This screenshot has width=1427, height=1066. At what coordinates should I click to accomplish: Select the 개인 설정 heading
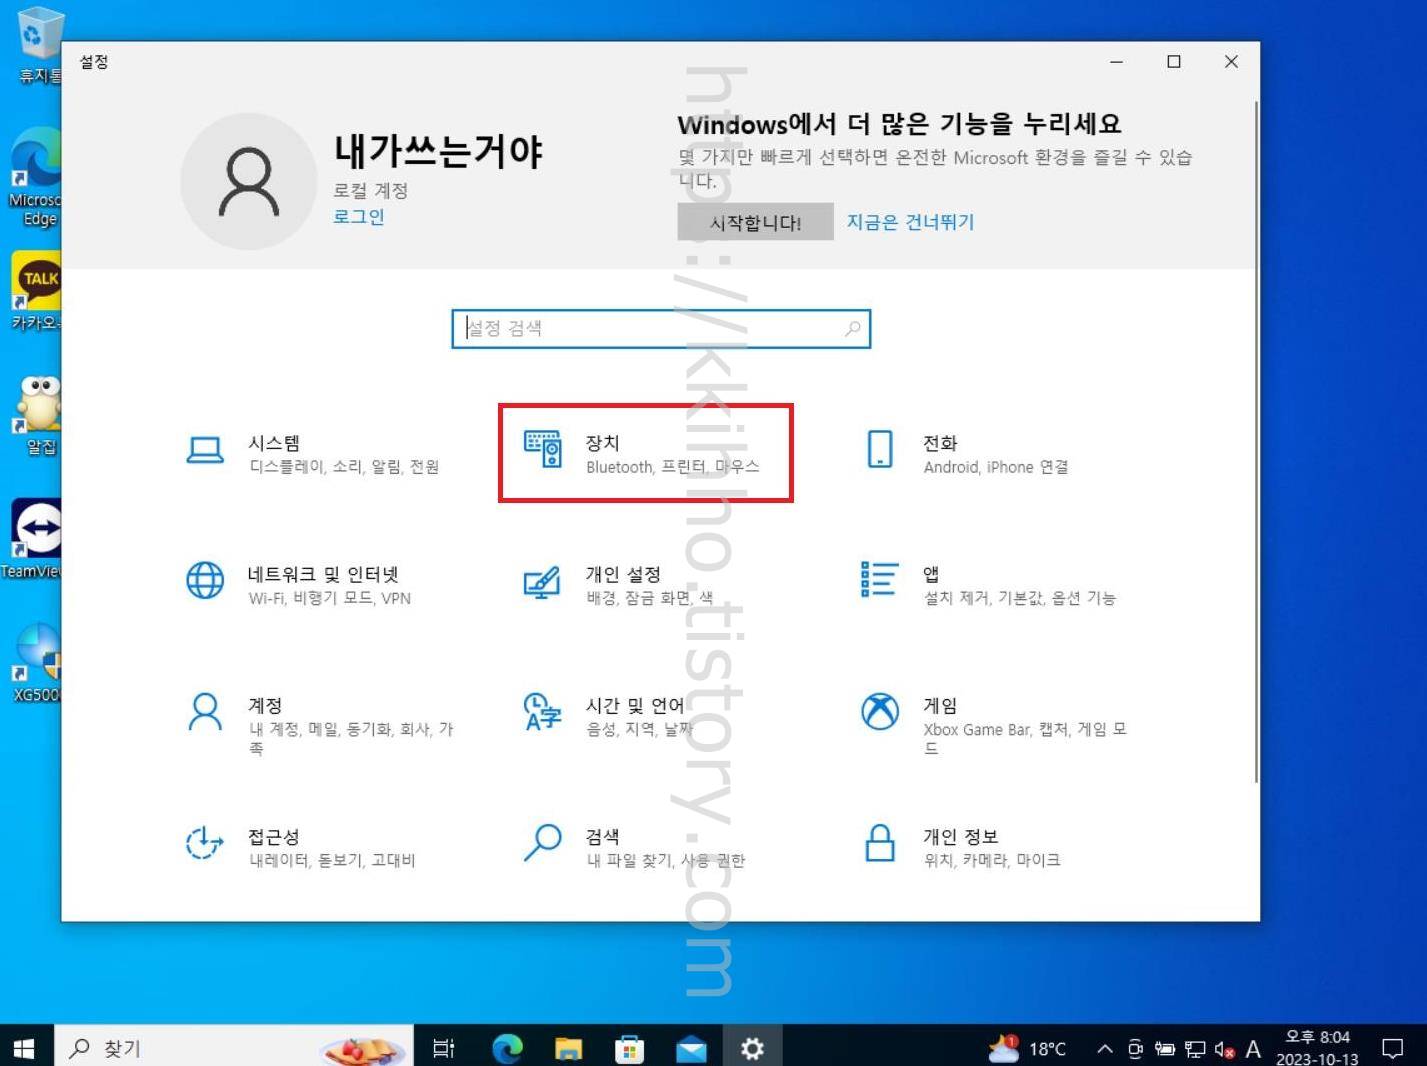pos(623,574)
